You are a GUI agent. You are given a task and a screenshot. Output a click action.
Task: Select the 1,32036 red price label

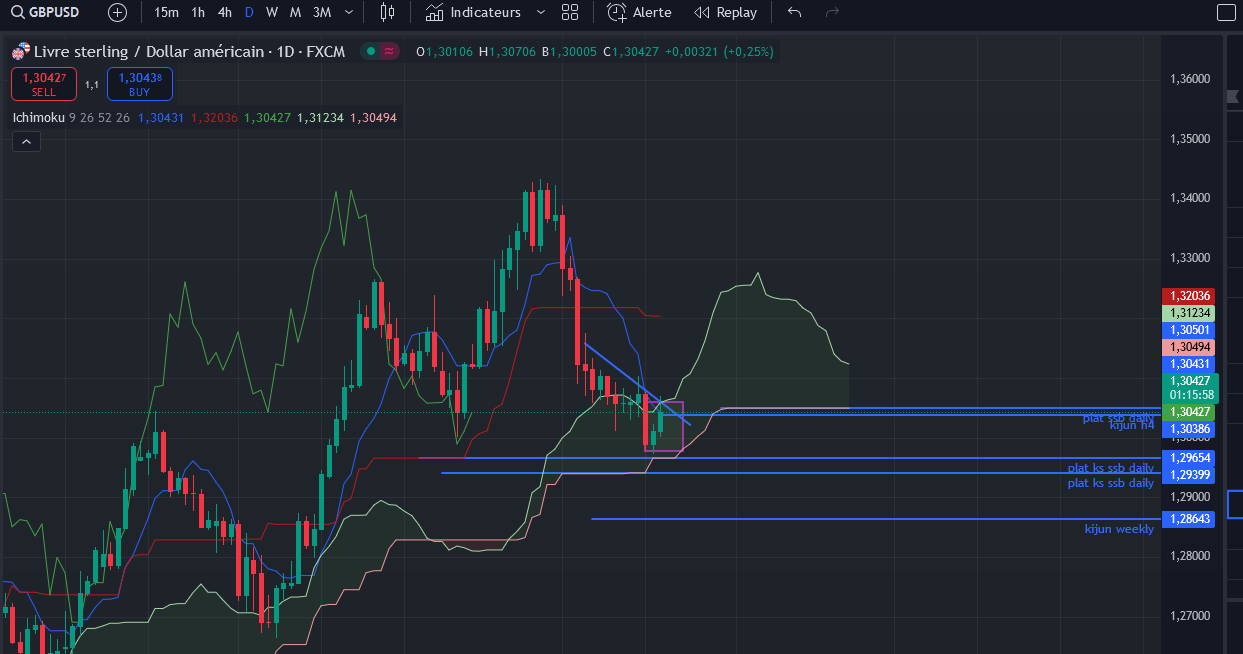click(1189, 296)
